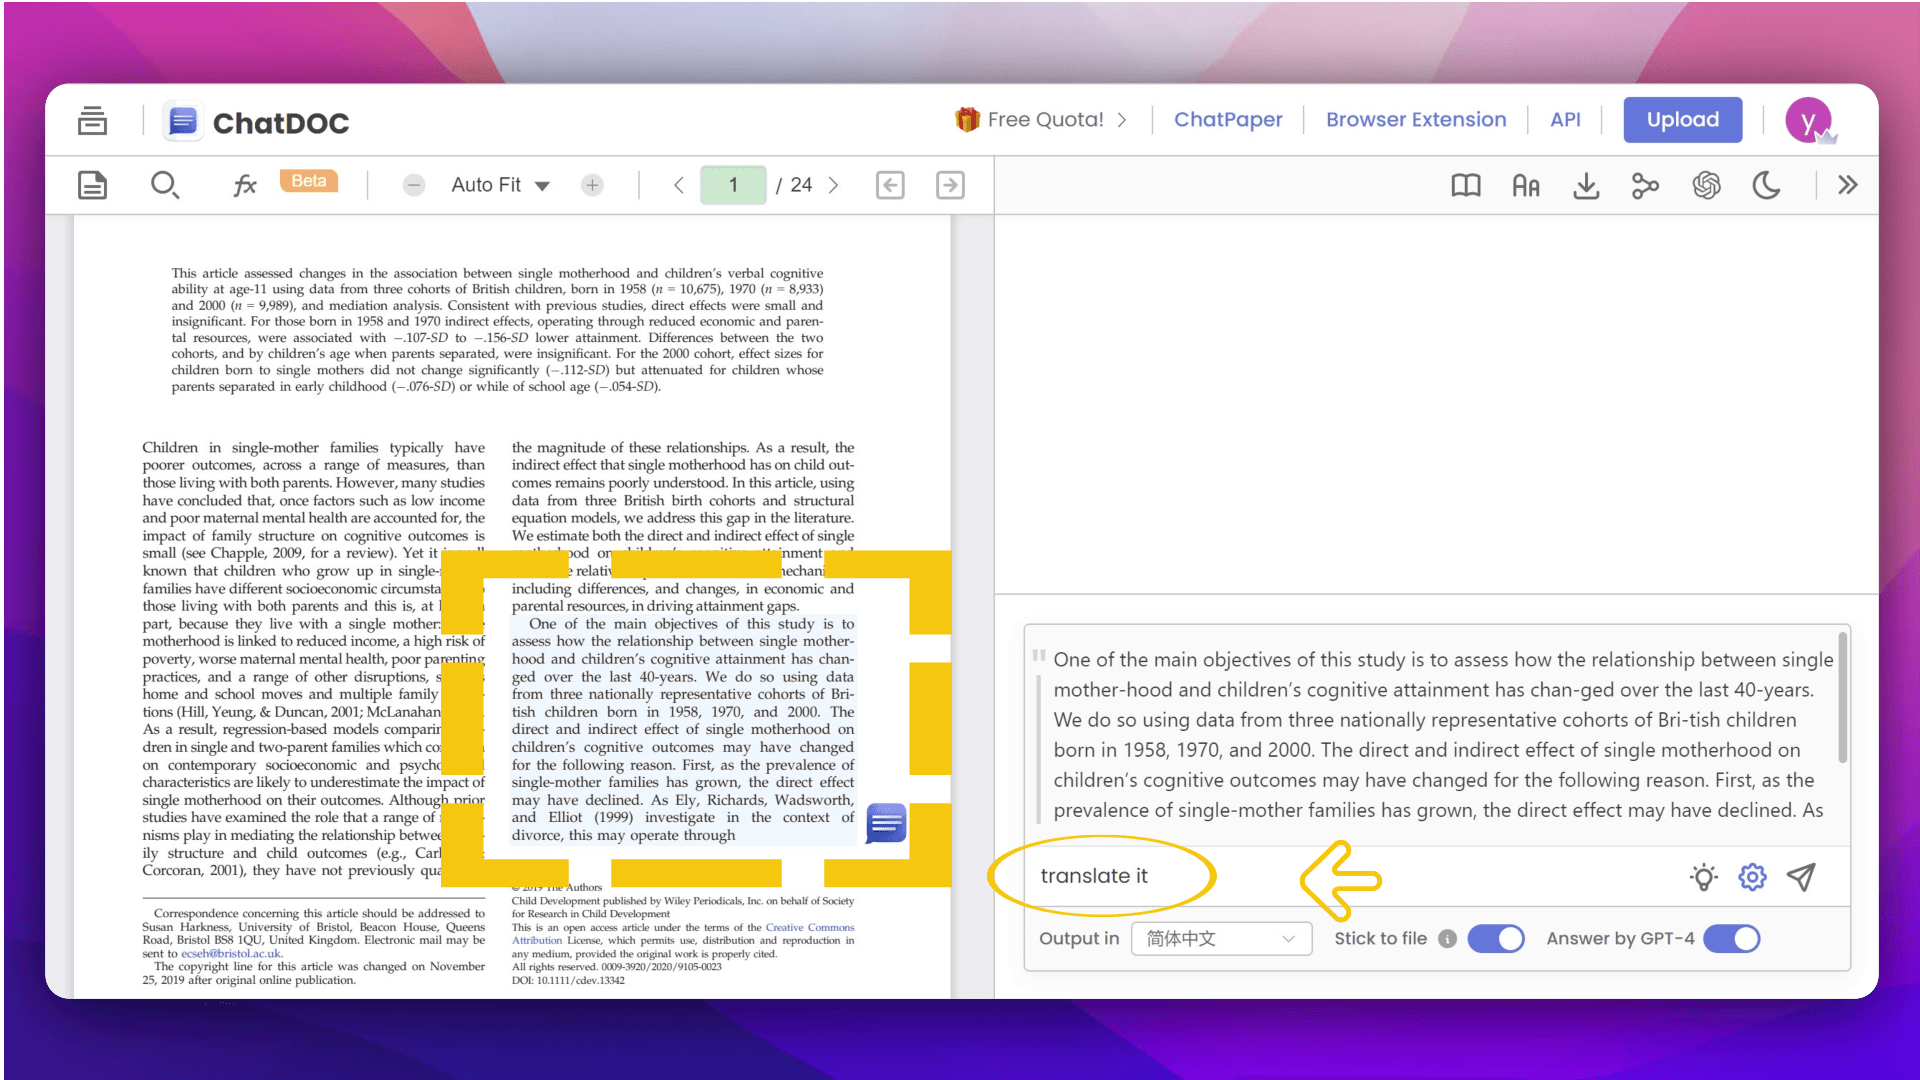This screenshot has height=1080, width=1920.
Task: Click the ChatDOC logo icon
Action: point(182,122)
